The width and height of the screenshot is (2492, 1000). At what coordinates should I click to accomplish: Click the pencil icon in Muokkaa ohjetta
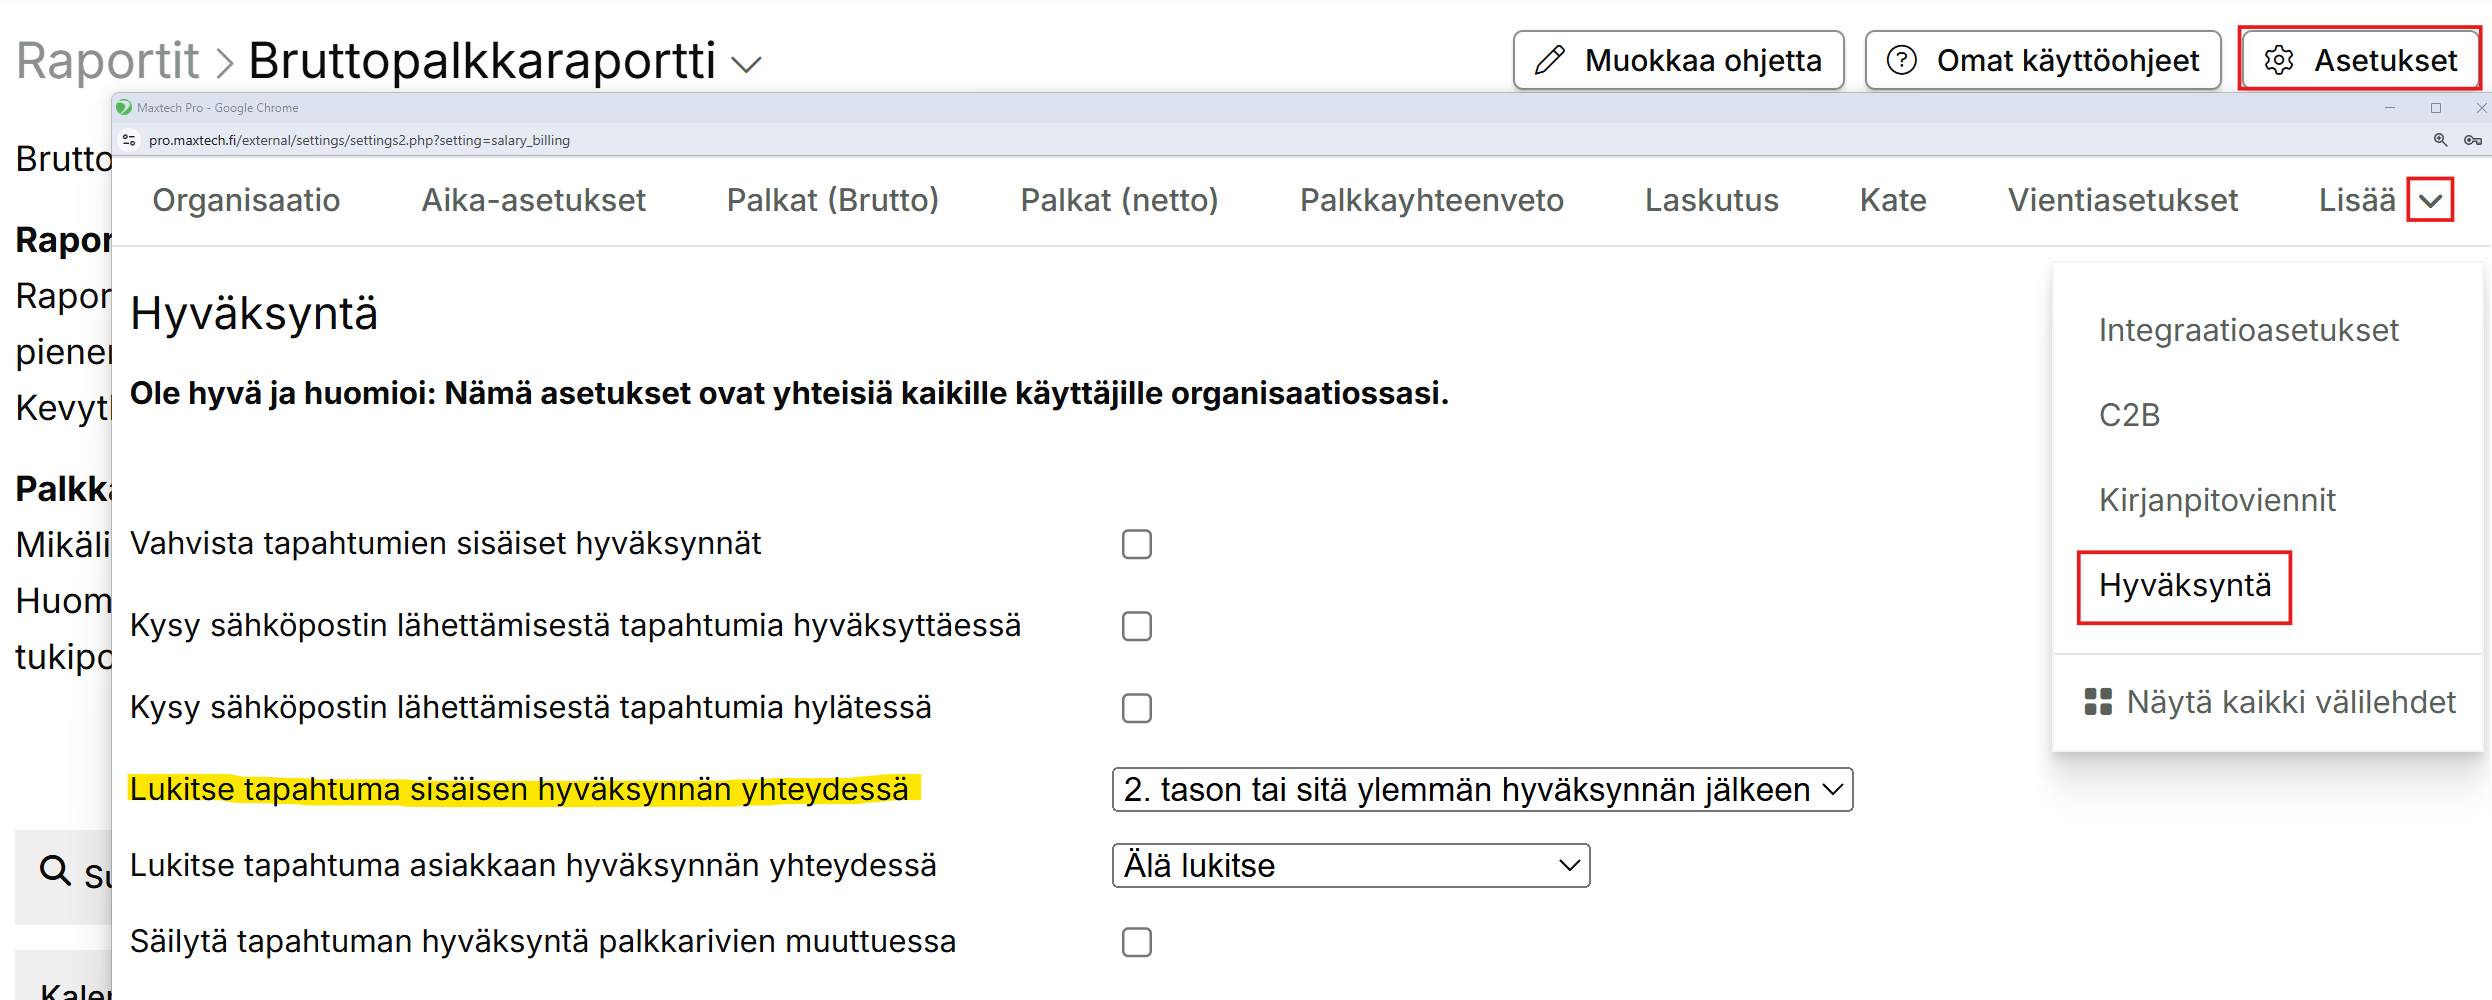pyautogui.click(x=1549, y=61)
